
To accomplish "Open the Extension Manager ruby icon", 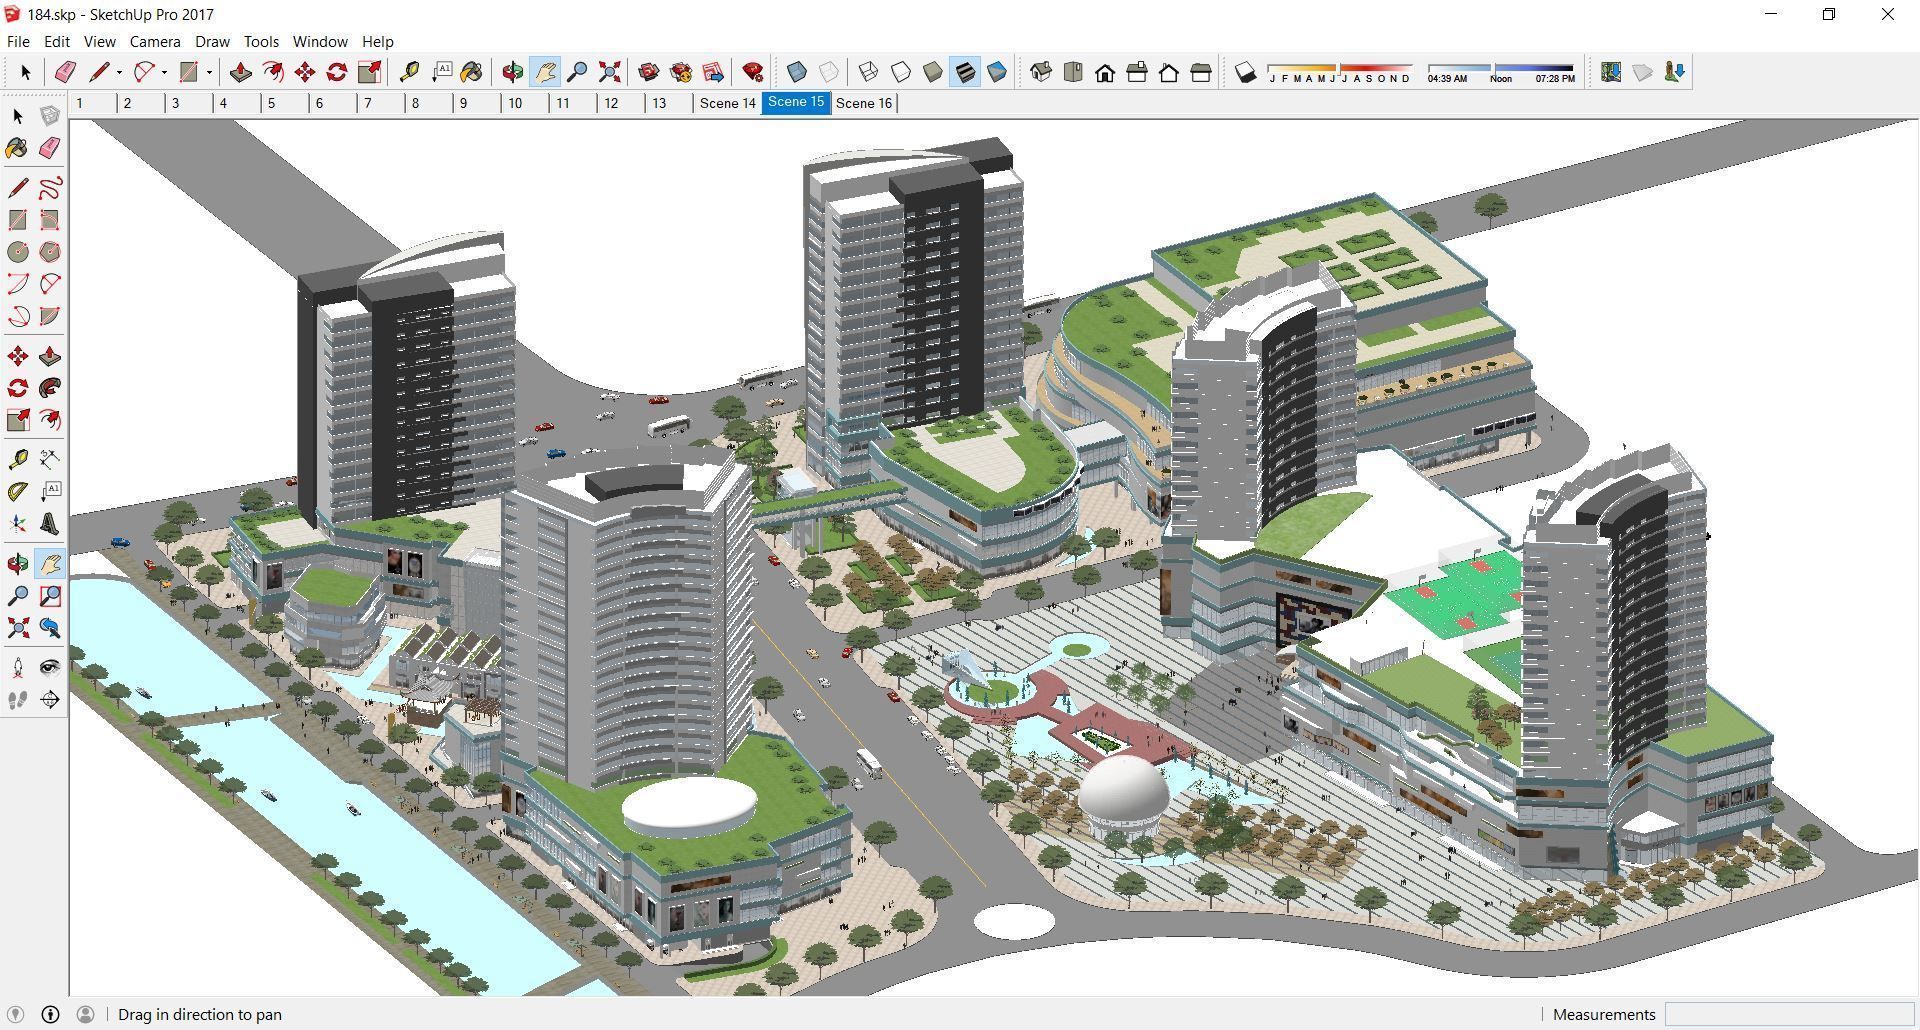I will click(x=753, y=72).
